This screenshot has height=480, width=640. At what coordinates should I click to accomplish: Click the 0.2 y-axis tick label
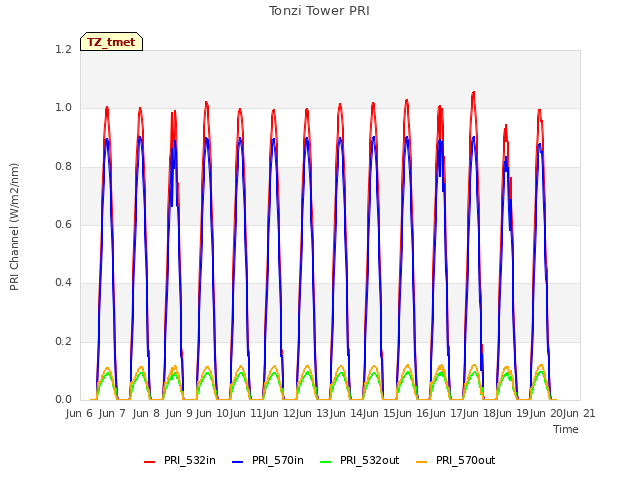click(63, 341)
